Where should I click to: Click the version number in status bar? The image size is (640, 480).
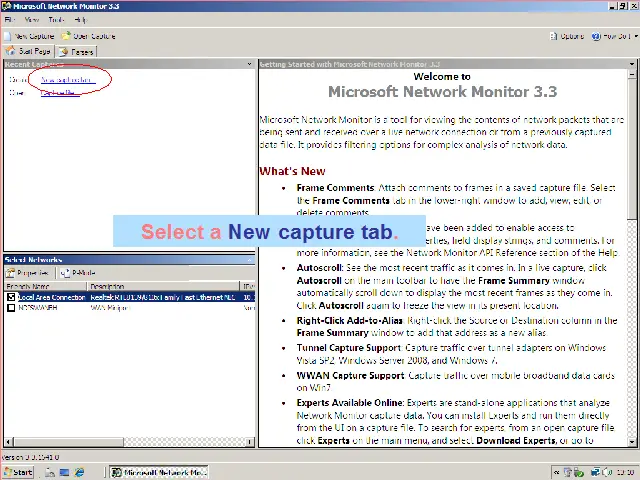pos(31,457)
